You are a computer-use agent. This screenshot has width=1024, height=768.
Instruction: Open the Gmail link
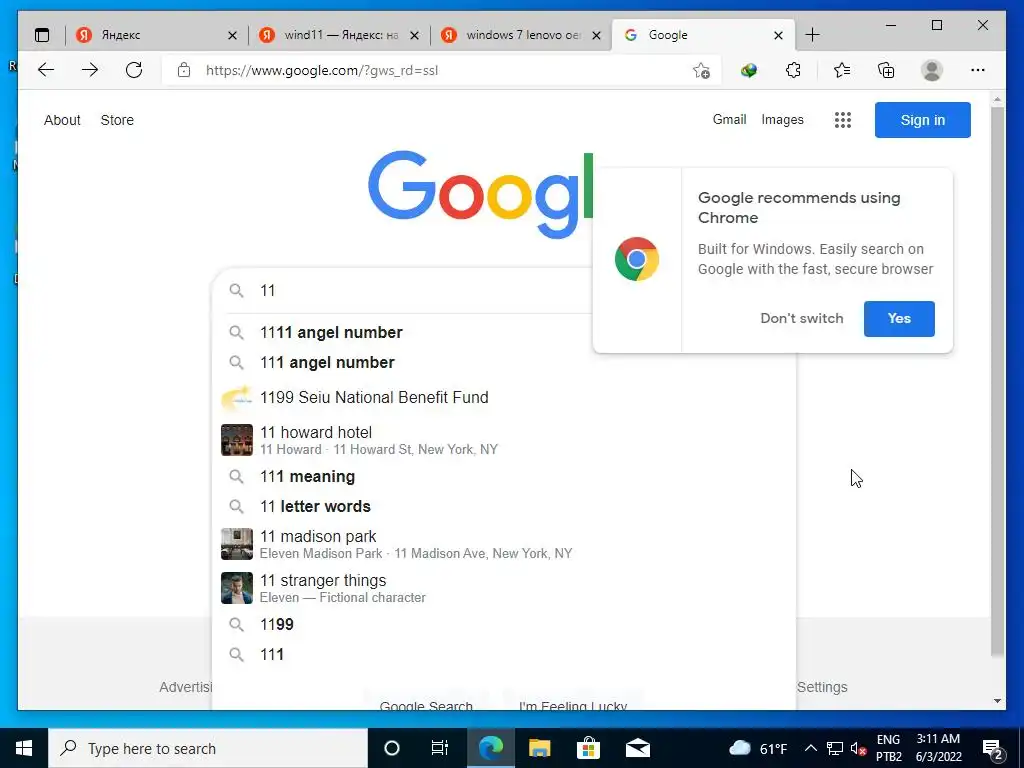click(x=729, y=120)
